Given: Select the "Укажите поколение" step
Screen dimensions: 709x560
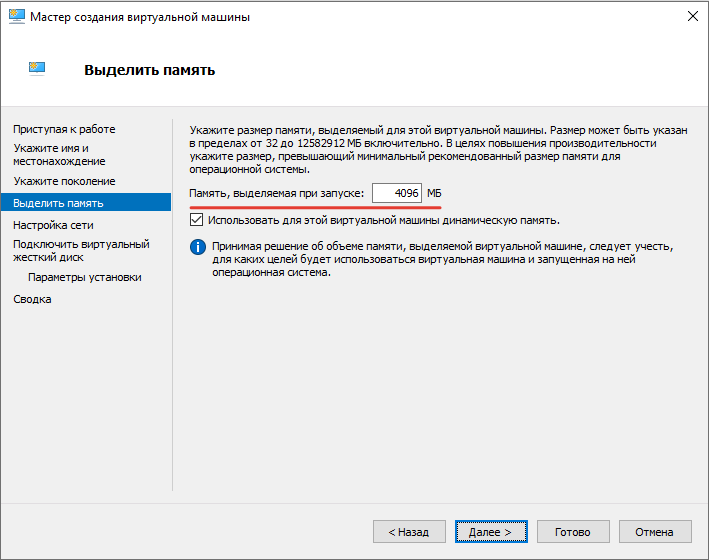Looking at the screenshot, I should [x=64, y=181].
